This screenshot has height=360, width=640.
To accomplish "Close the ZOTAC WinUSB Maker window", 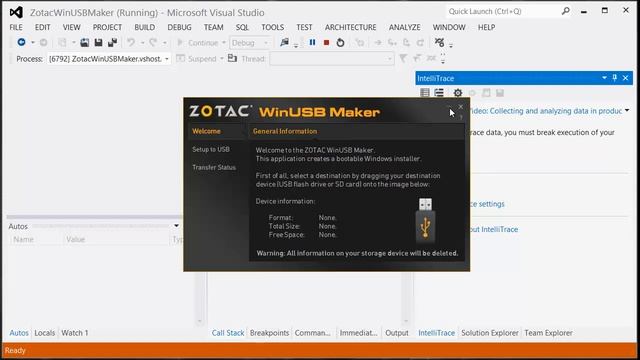I will pos(461,107).
